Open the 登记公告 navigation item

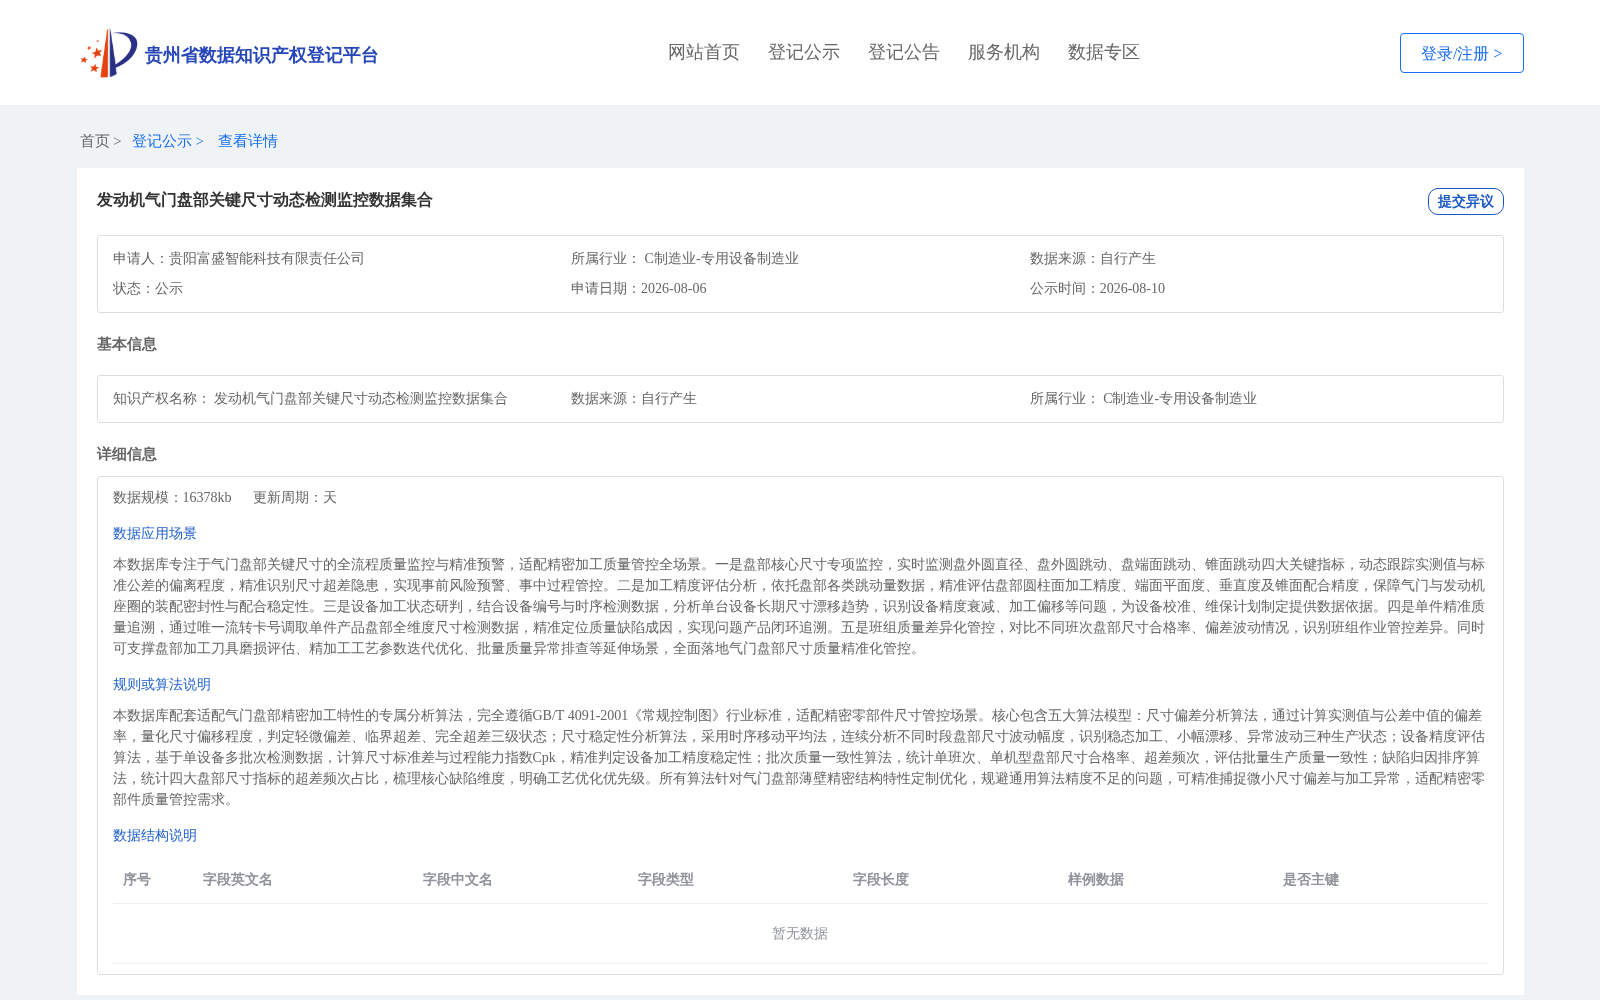tap(904, 52)
